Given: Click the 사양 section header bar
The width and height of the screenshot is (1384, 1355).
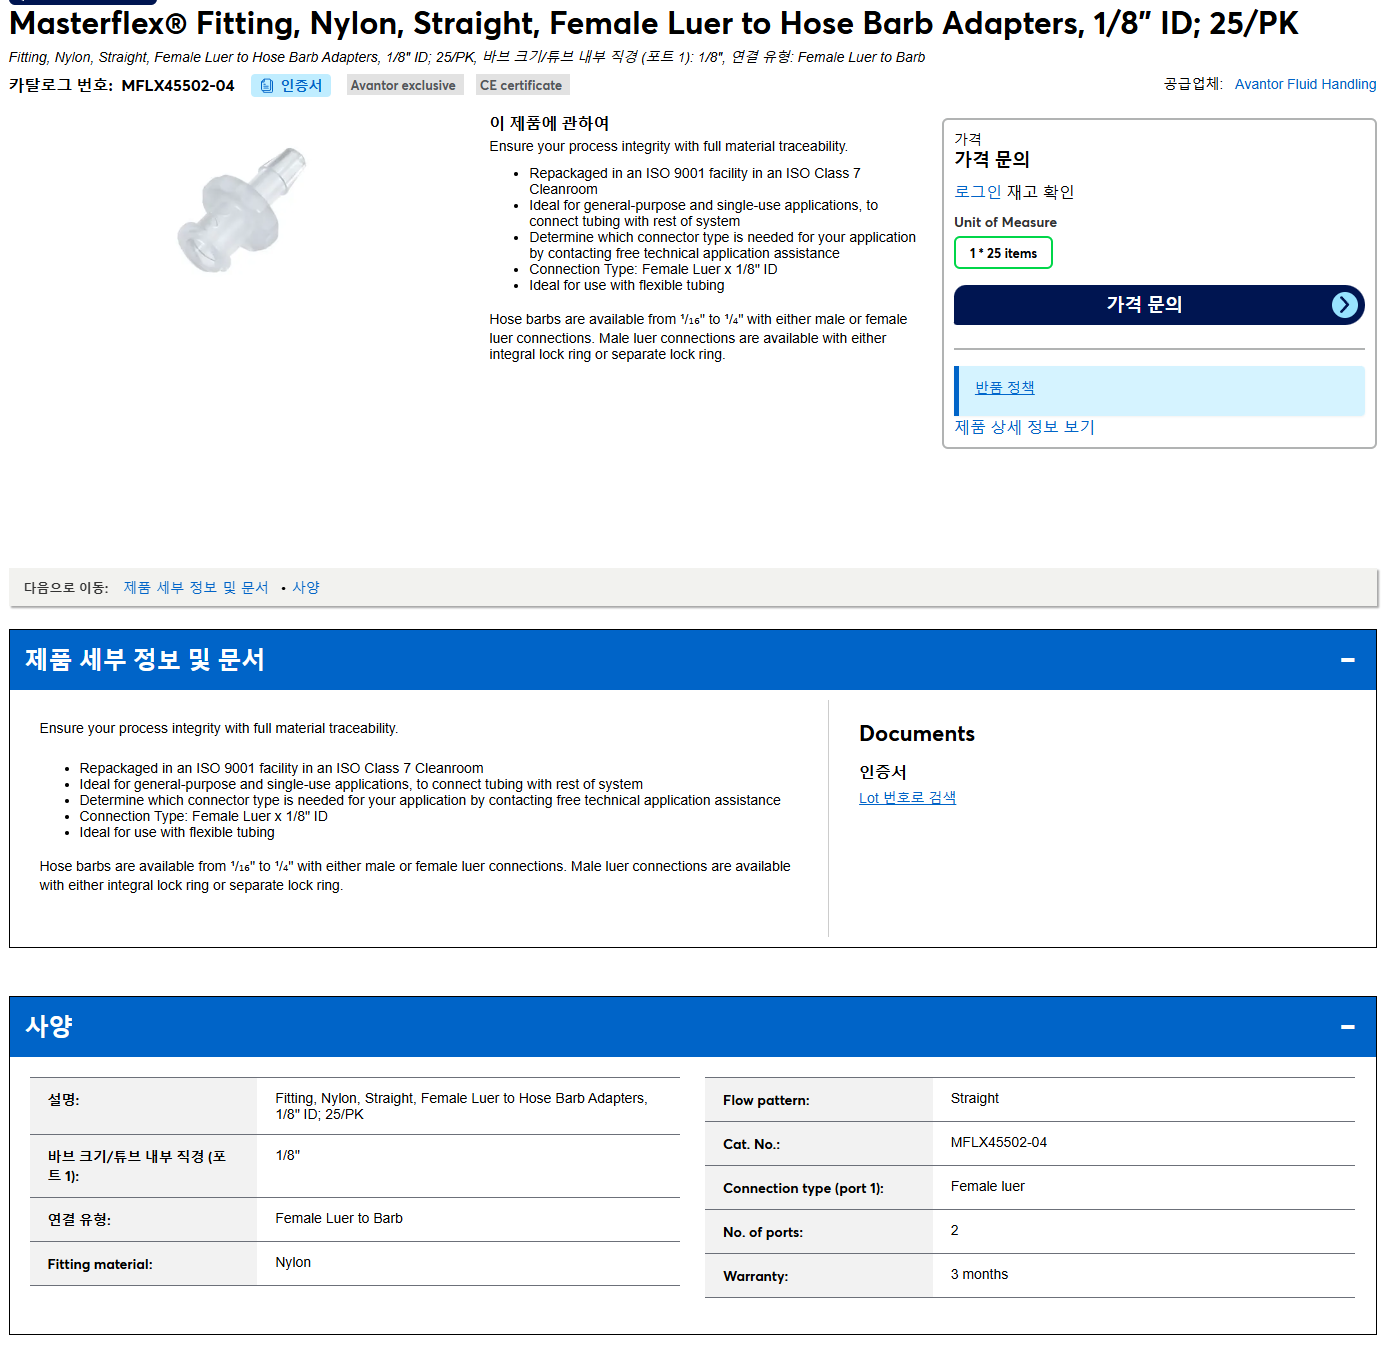Looking at the screenshot, I should click(x=692, y=1027).
